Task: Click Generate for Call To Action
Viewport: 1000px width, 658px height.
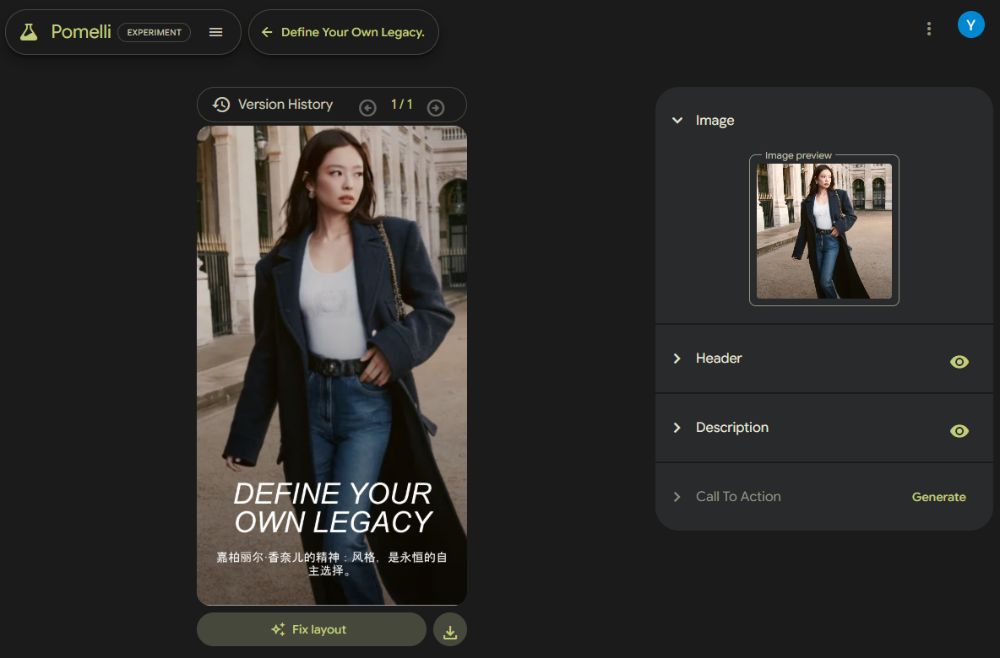Action: 938,497
